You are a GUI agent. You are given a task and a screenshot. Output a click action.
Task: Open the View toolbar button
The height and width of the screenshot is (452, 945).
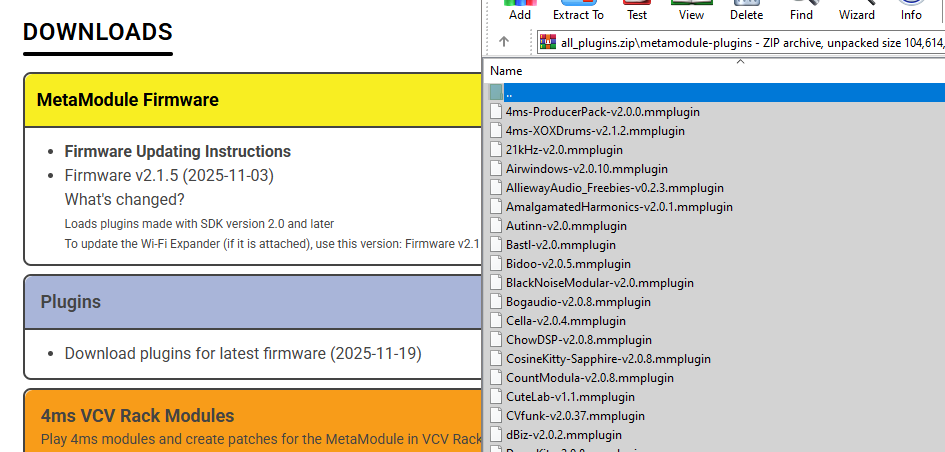tap(691, 11)
